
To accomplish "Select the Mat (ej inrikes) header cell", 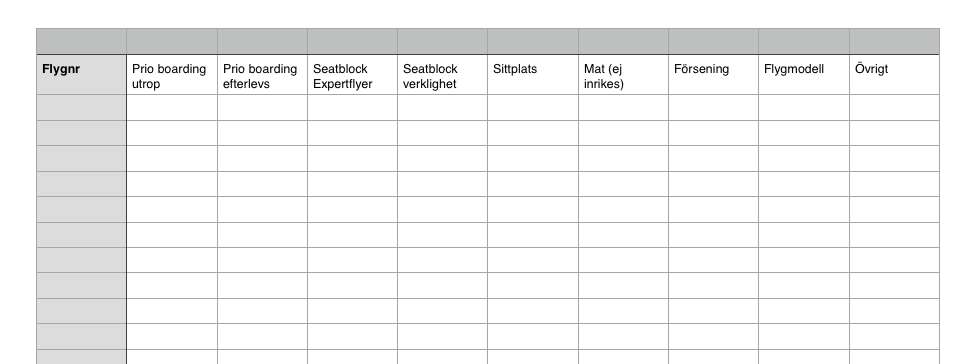I will point(624,75).
